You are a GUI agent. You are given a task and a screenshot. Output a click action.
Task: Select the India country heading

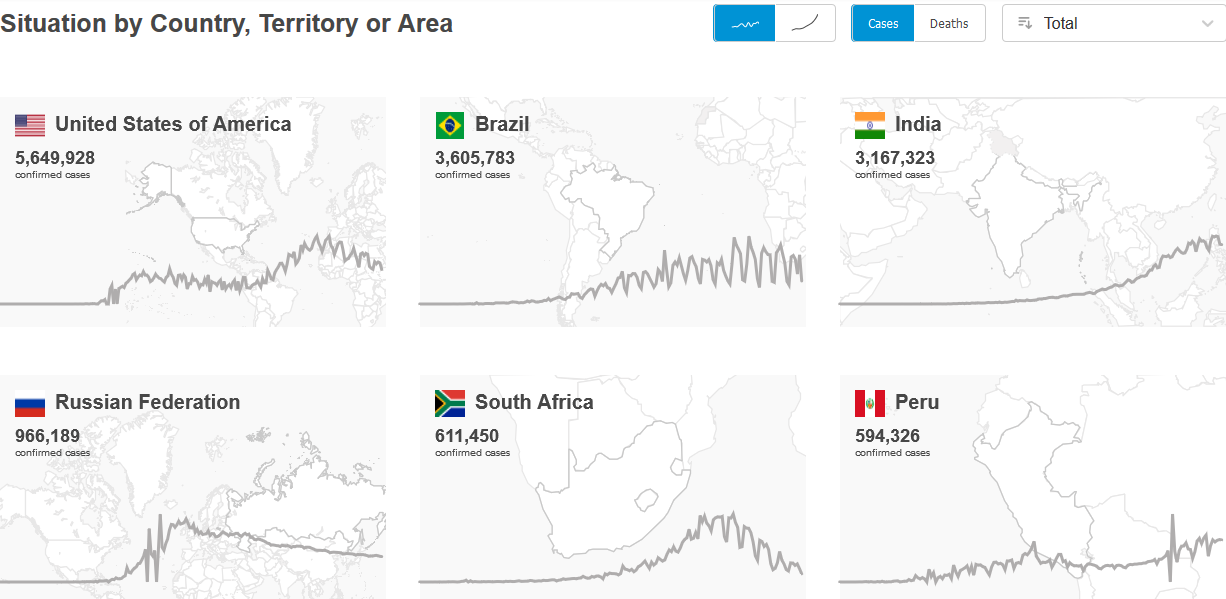tap(918, 124)
